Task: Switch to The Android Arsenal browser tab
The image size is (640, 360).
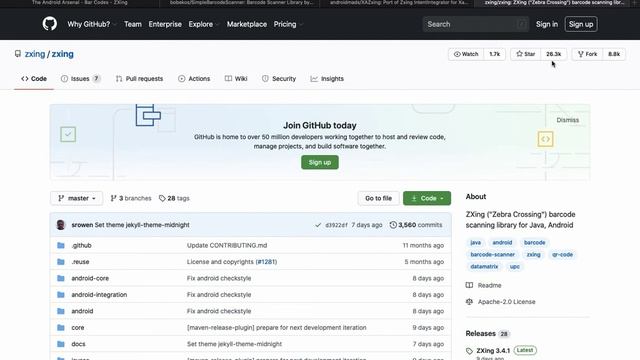Action: pyautogui.click(x=80, y=2)
